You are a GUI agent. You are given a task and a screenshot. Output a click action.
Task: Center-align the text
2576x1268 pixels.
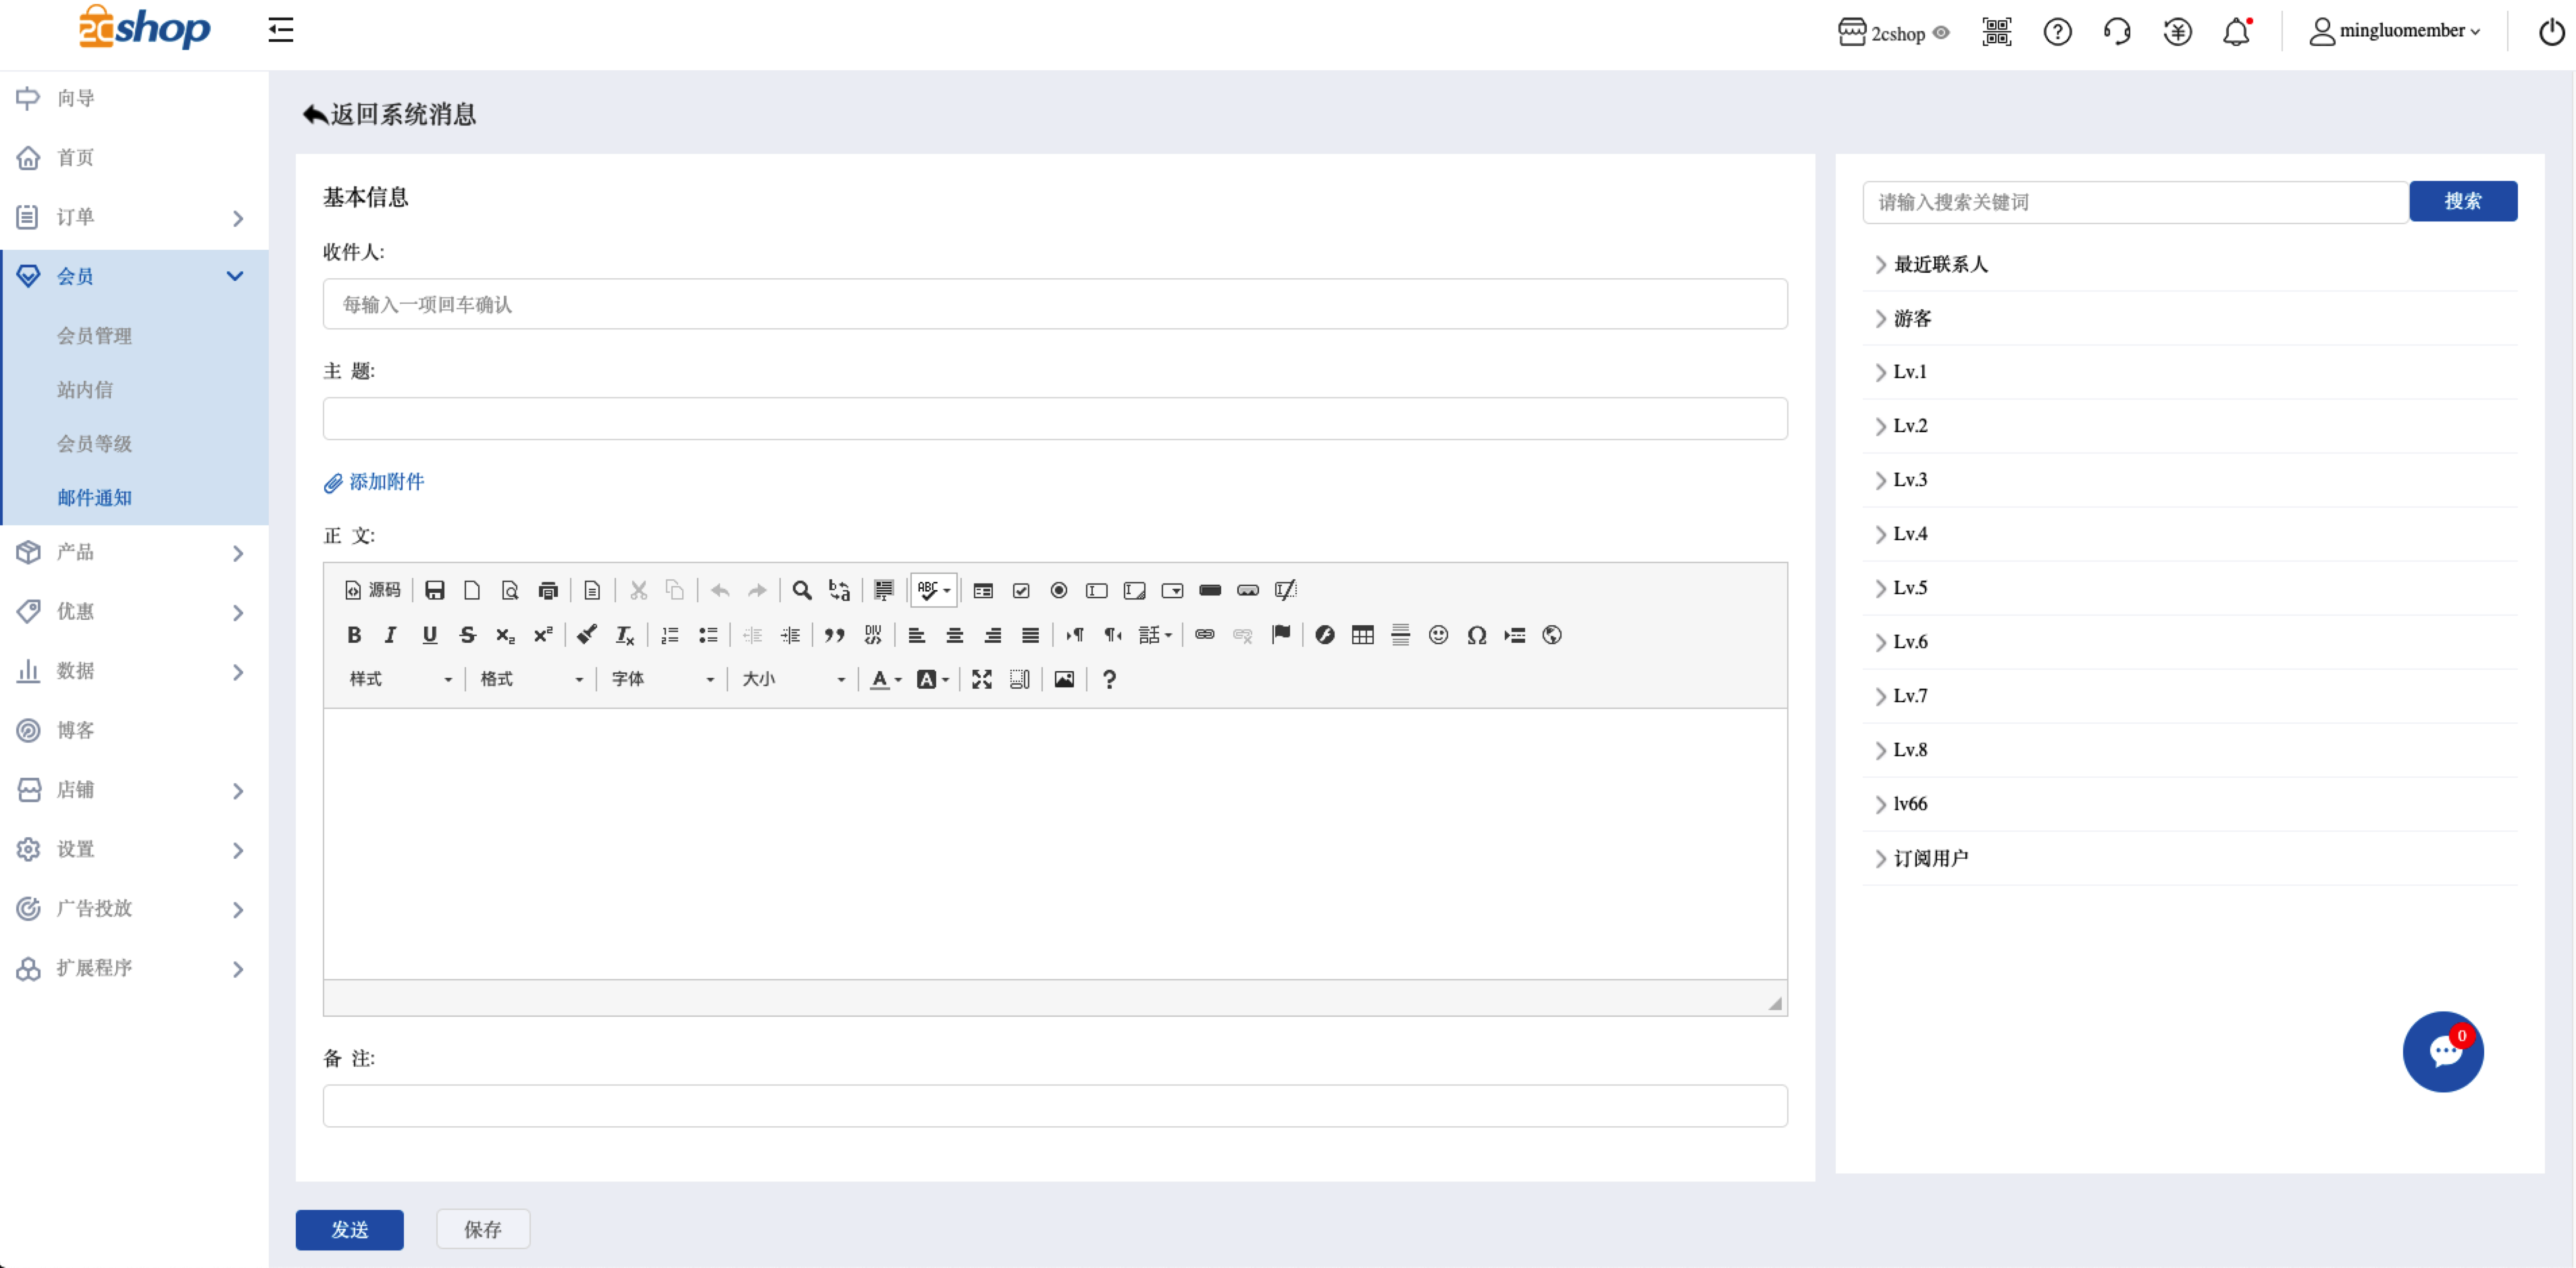[954, 635]
